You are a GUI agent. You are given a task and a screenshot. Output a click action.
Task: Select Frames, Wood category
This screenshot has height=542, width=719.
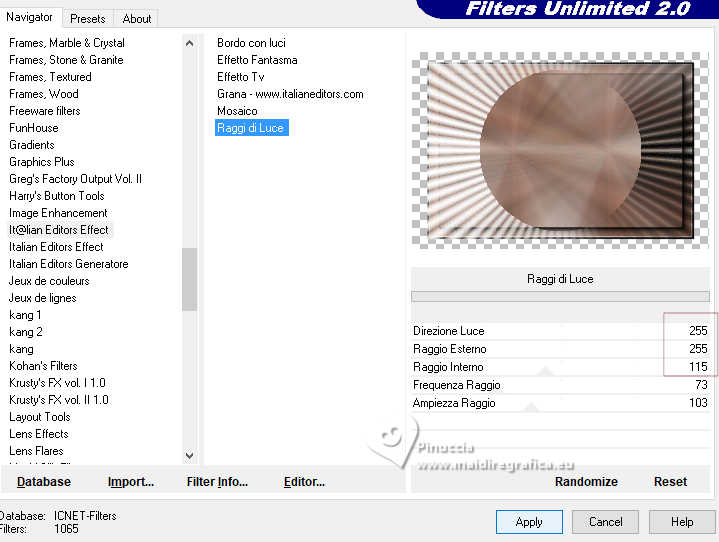coord(44,94)
